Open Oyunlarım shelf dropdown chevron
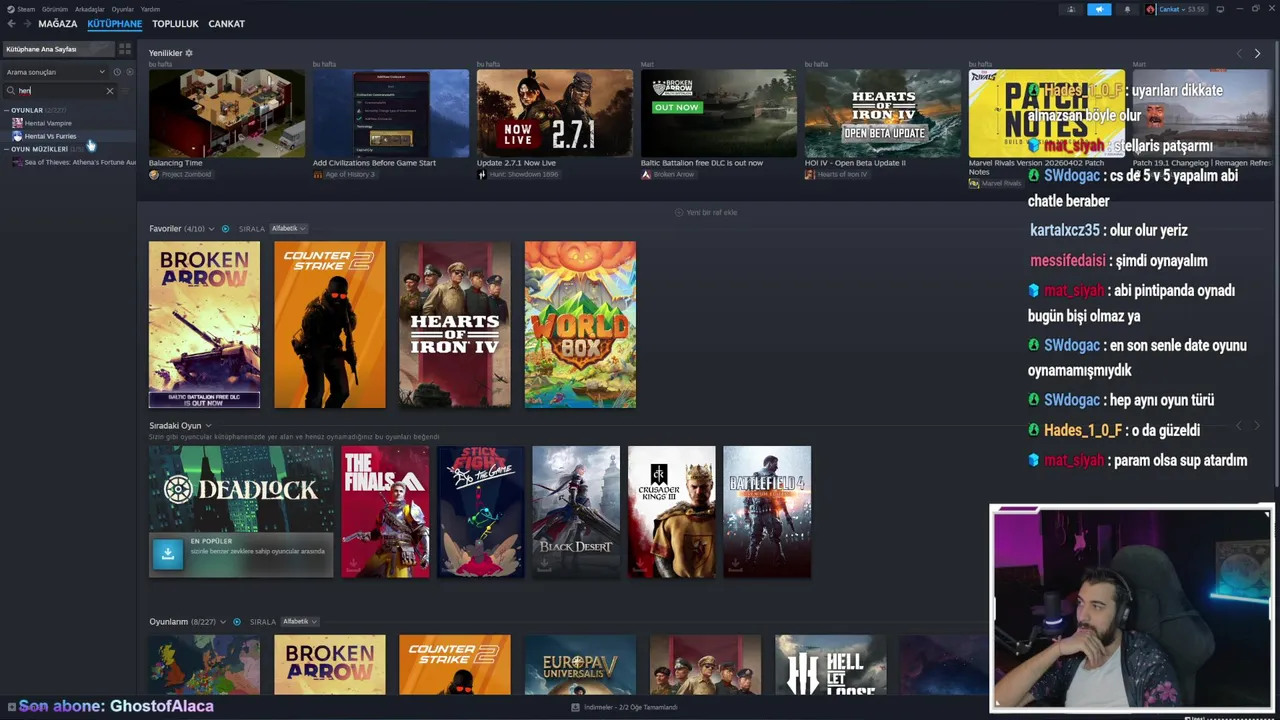This screenshot has height=720, width=1280. [x=223, y=622]
